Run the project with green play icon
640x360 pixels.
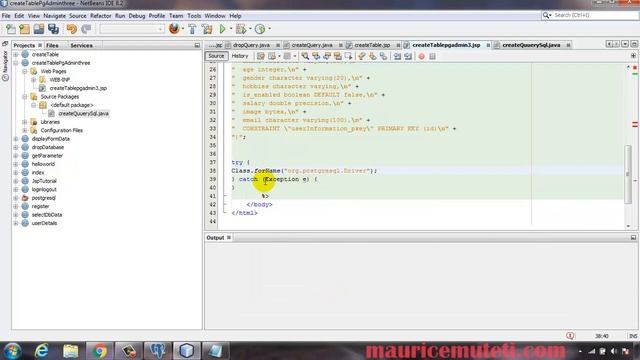click(x=222, y=29)
